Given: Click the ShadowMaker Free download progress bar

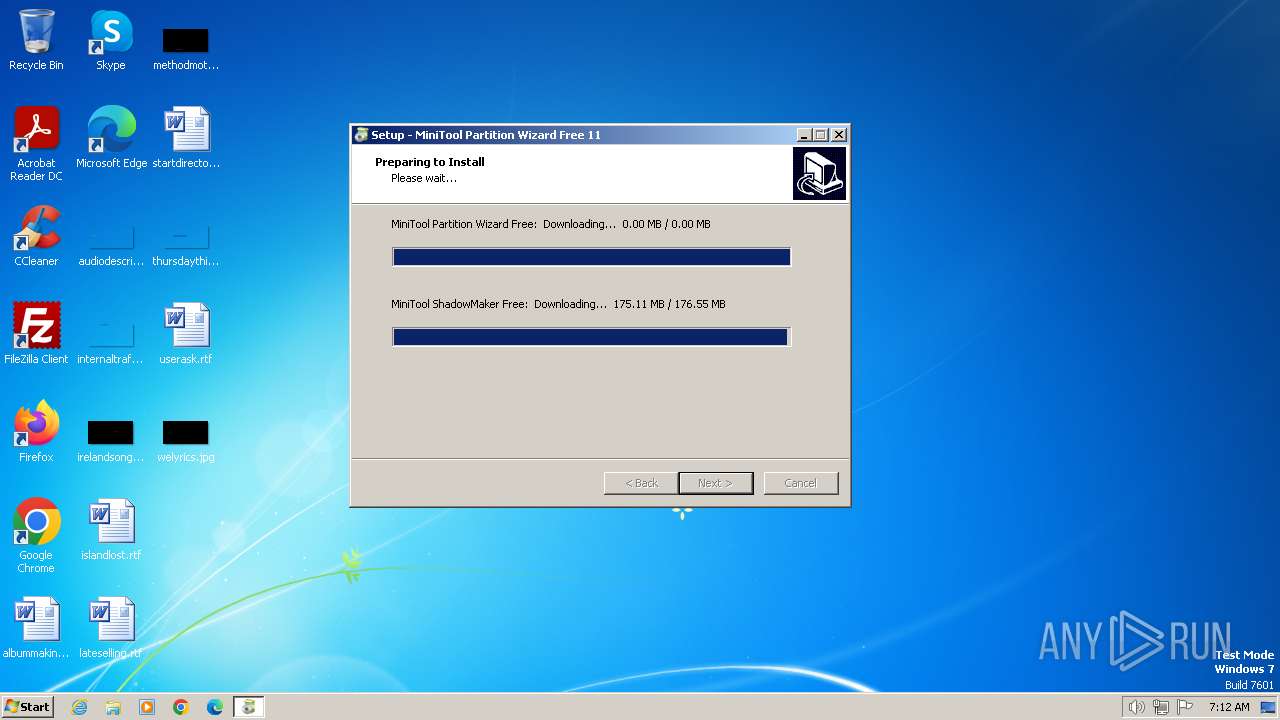Looking at the screenshot, I should coord(591,337).
